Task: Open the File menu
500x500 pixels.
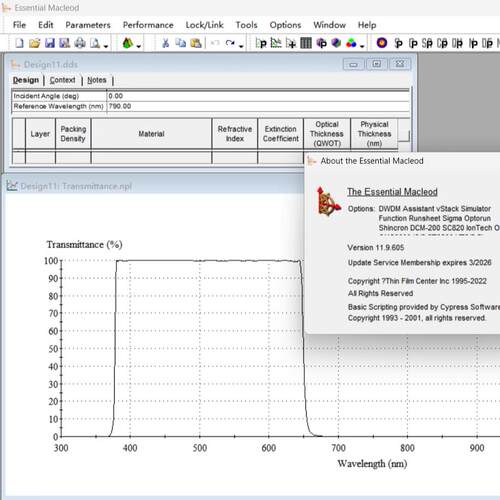Action: 19,25
